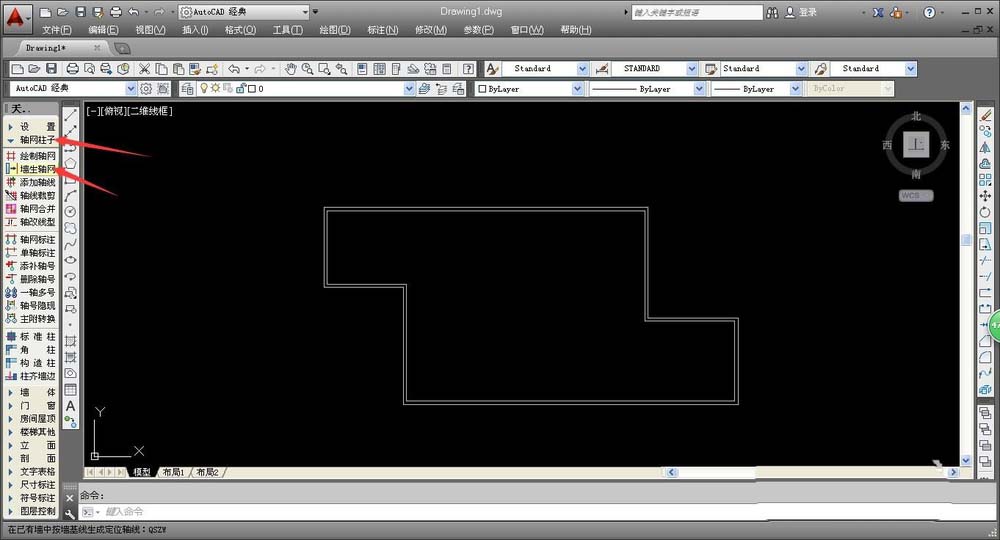
Task: Select the Multiline Text A tool
Action: (71, 406)
